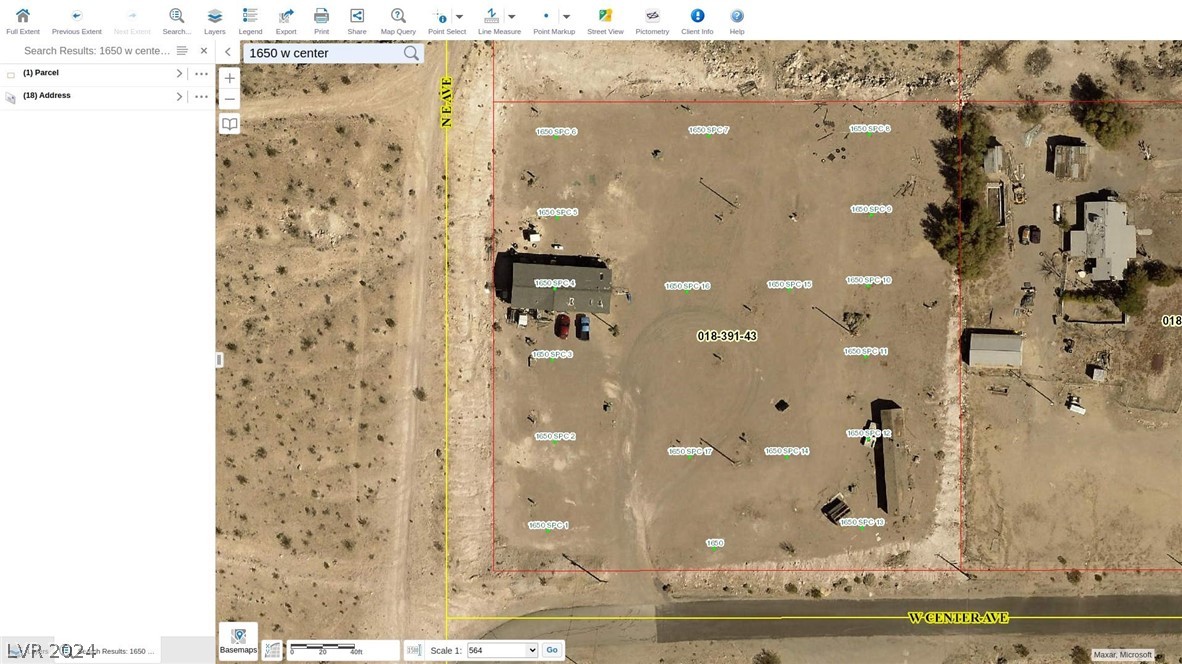Expand the Address result group
Screen dimensions: 1182x664
click(179, 95)
